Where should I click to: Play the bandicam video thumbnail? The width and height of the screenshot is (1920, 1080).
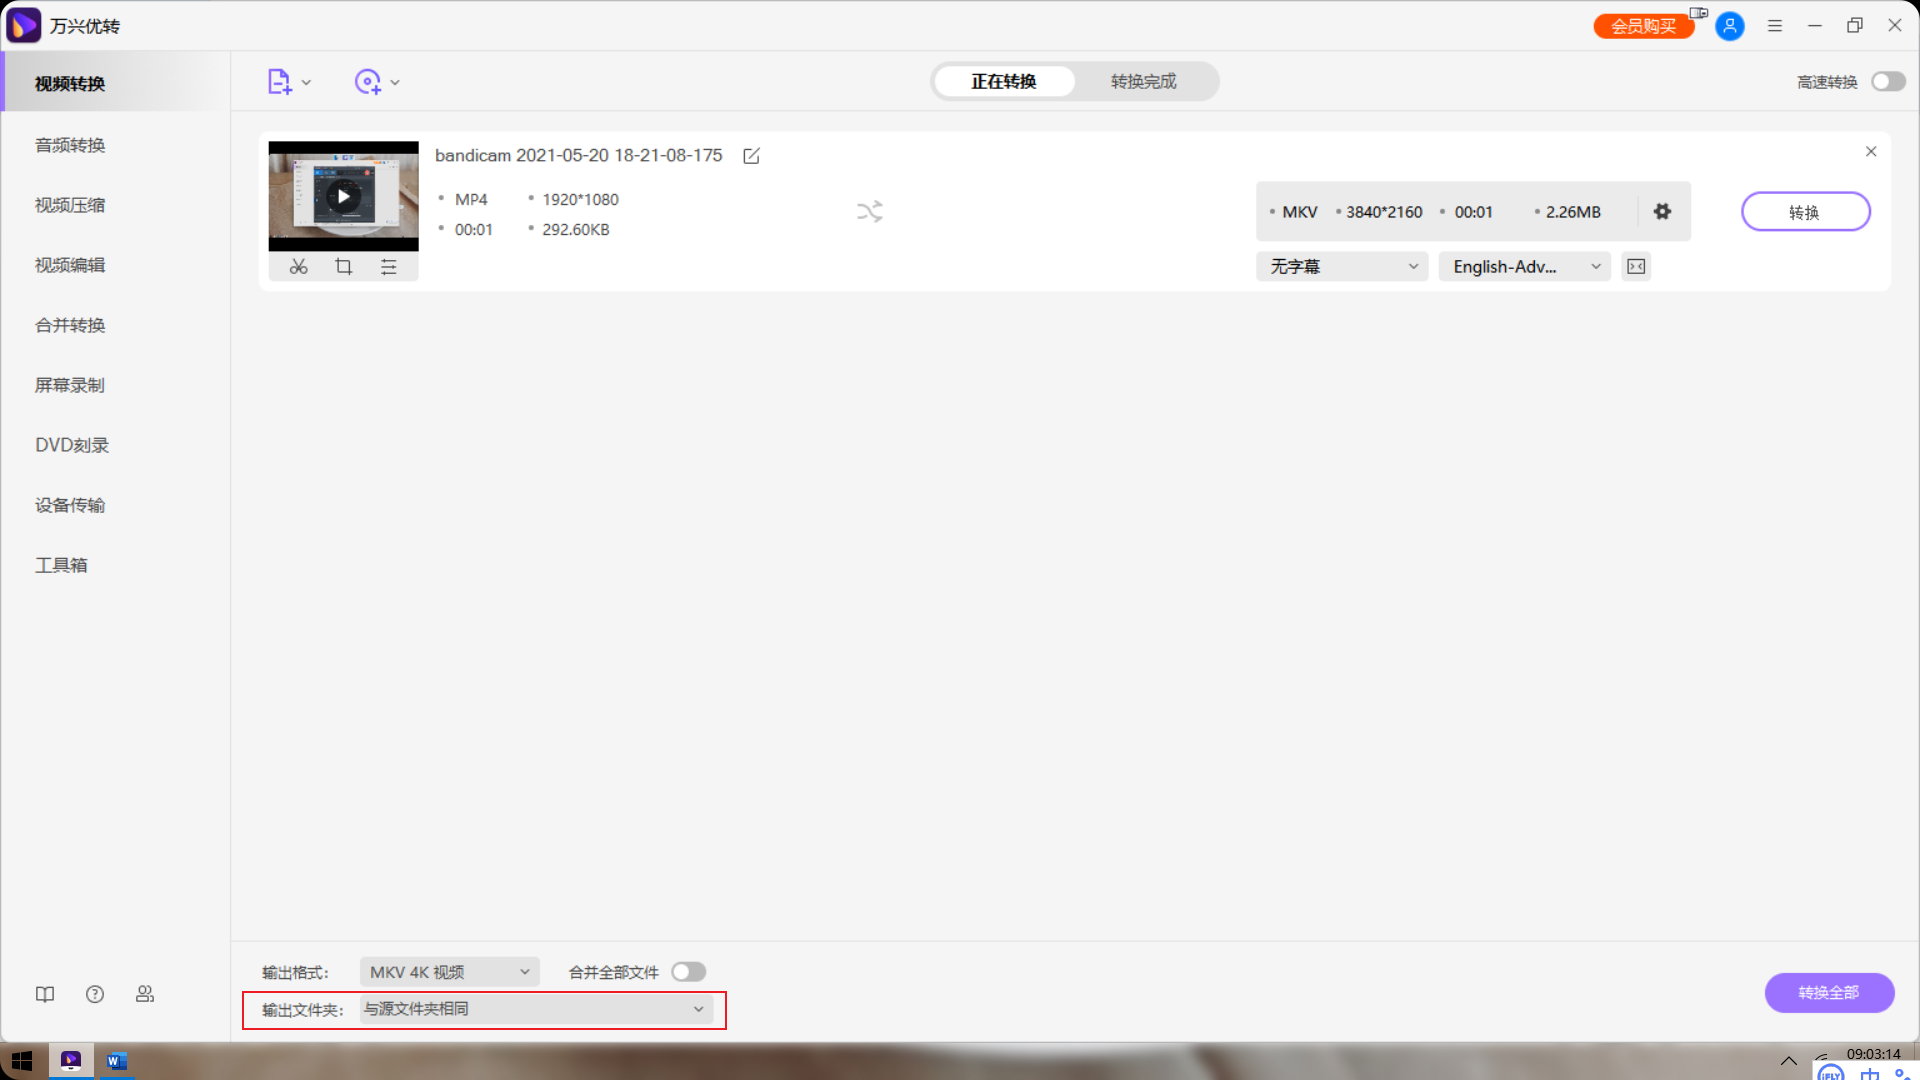coord(343,196)
